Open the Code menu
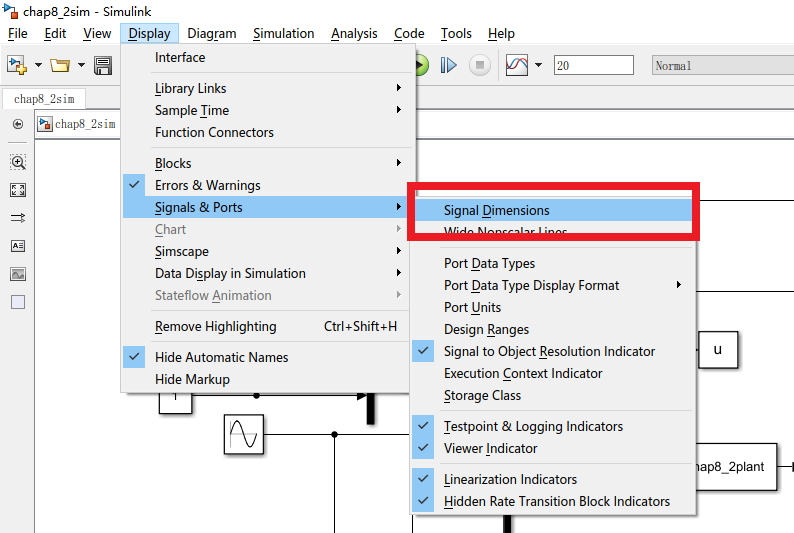Image resolution: width=794 pixels, height=533 pixels. click(x=409, y=33)
